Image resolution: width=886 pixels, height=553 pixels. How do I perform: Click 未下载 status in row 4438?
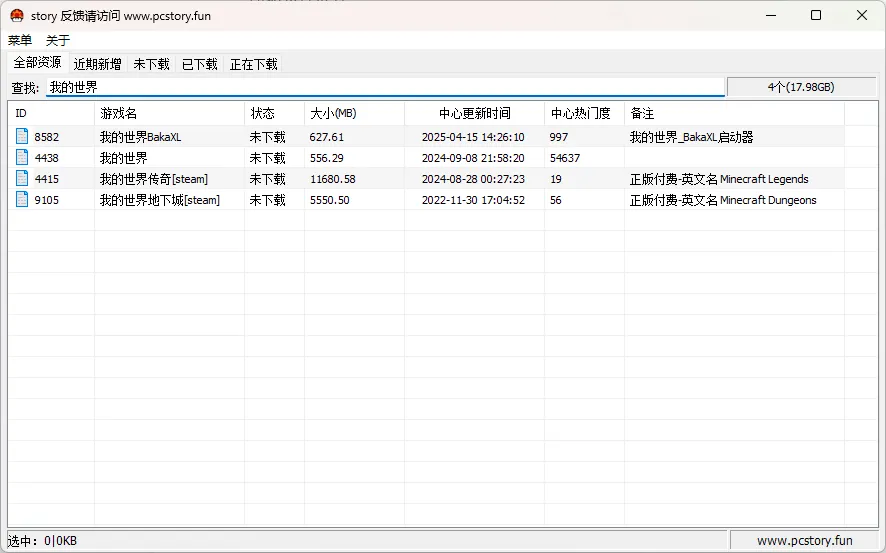point(267,158)
